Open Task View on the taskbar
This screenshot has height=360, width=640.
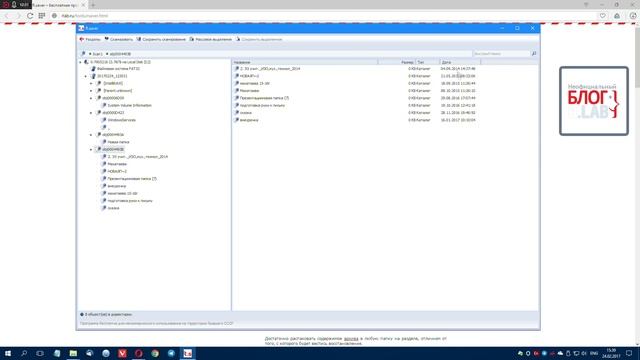[x=40, y=353]
